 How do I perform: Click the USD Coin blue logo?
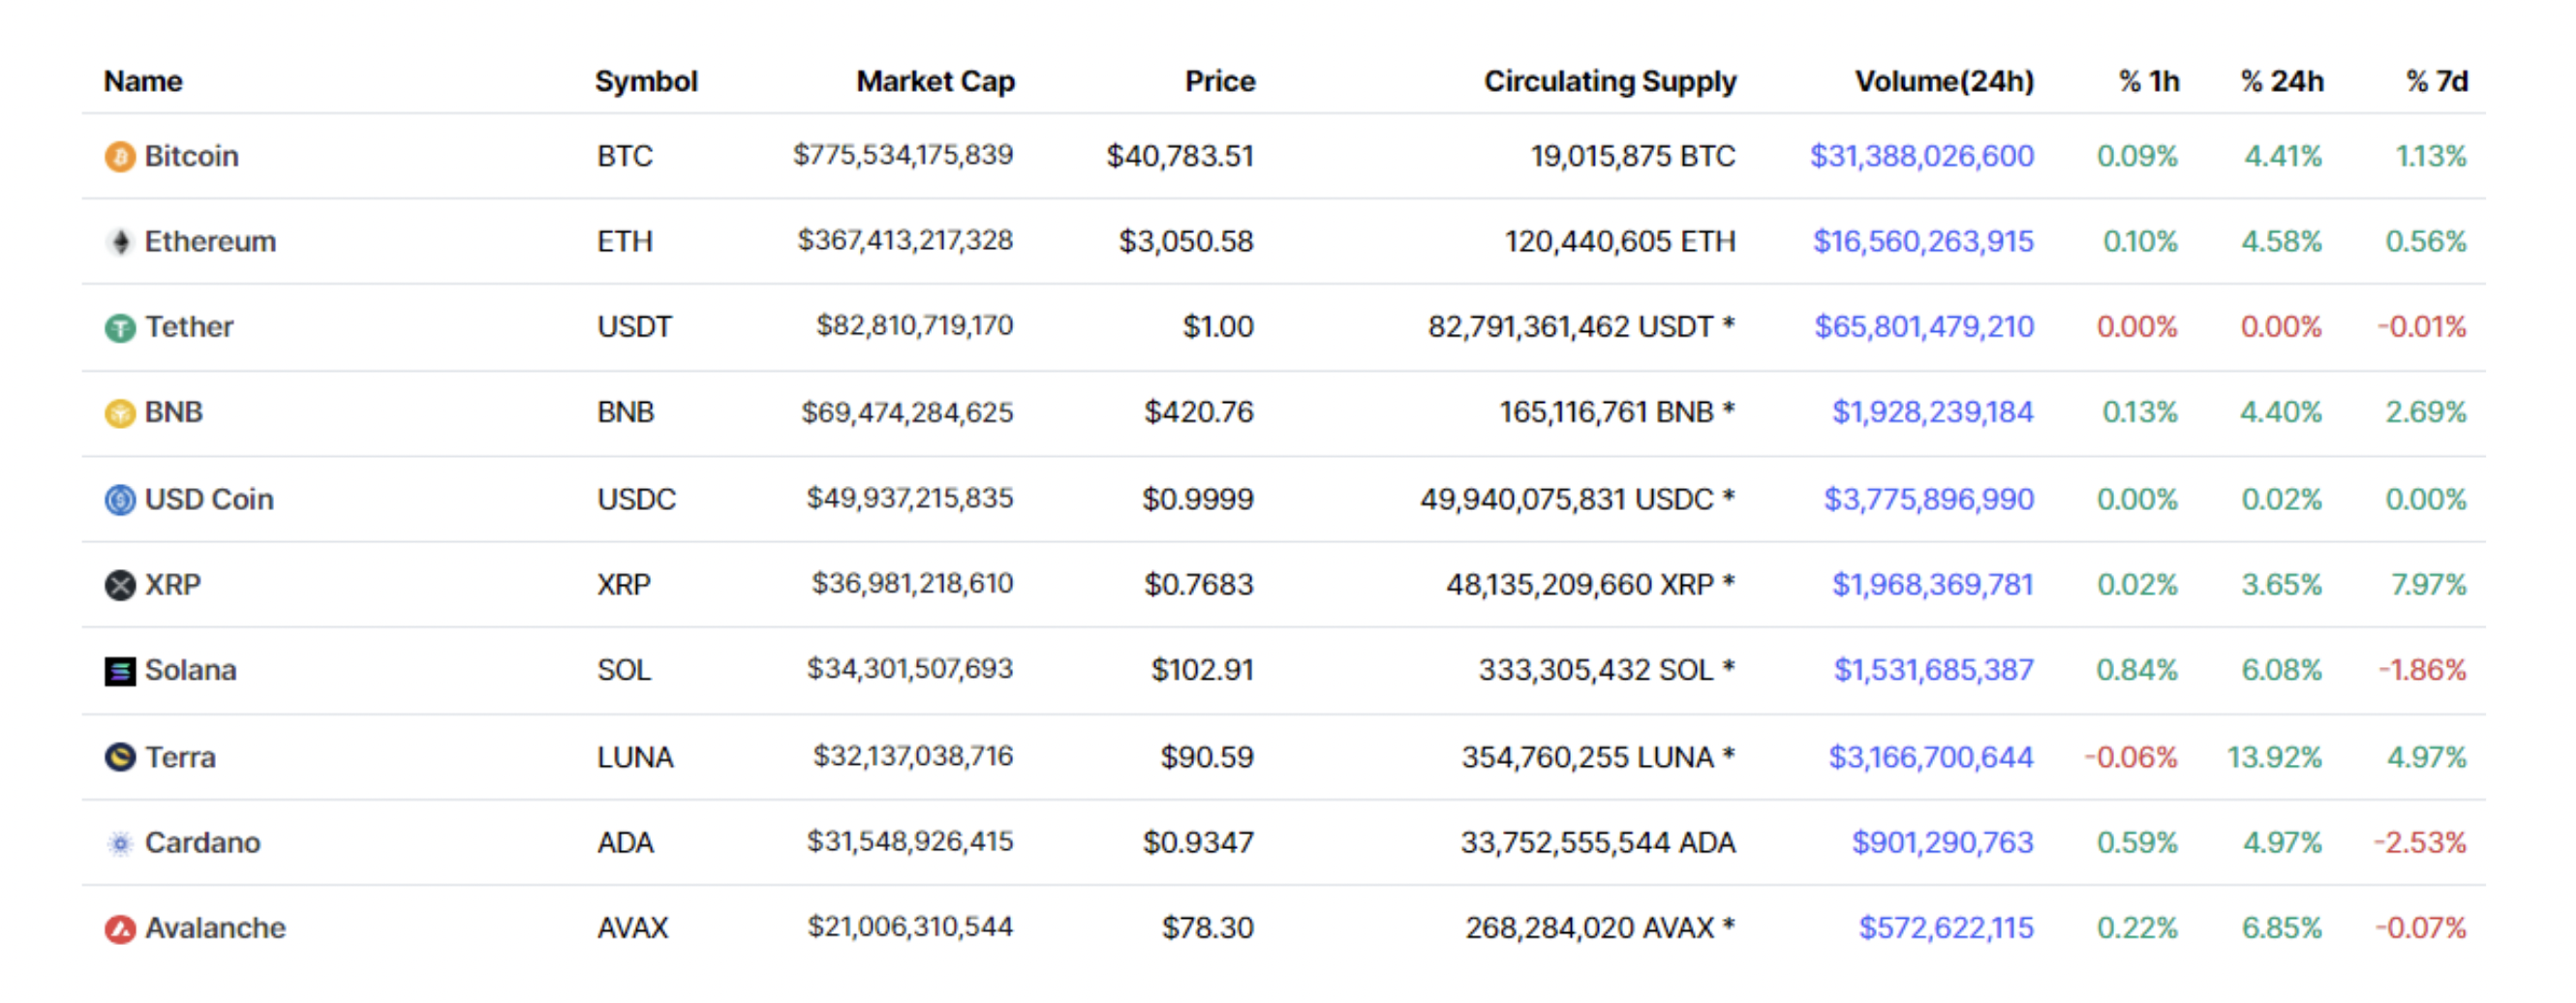pyautogui.click(x=120, y=500)
